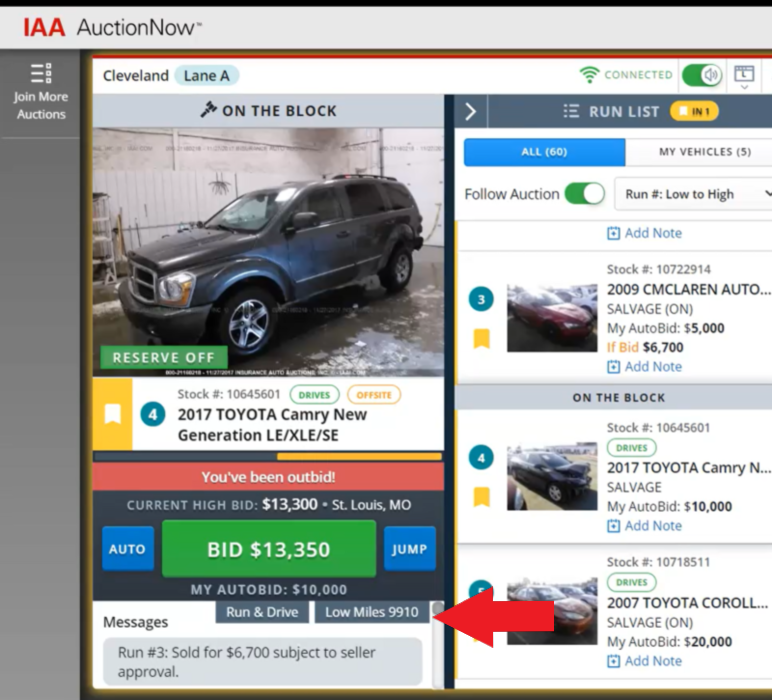Click the IN 1 bookmark badge
The height and width of the screenshot is (700, 772).
tap(694, 112)
